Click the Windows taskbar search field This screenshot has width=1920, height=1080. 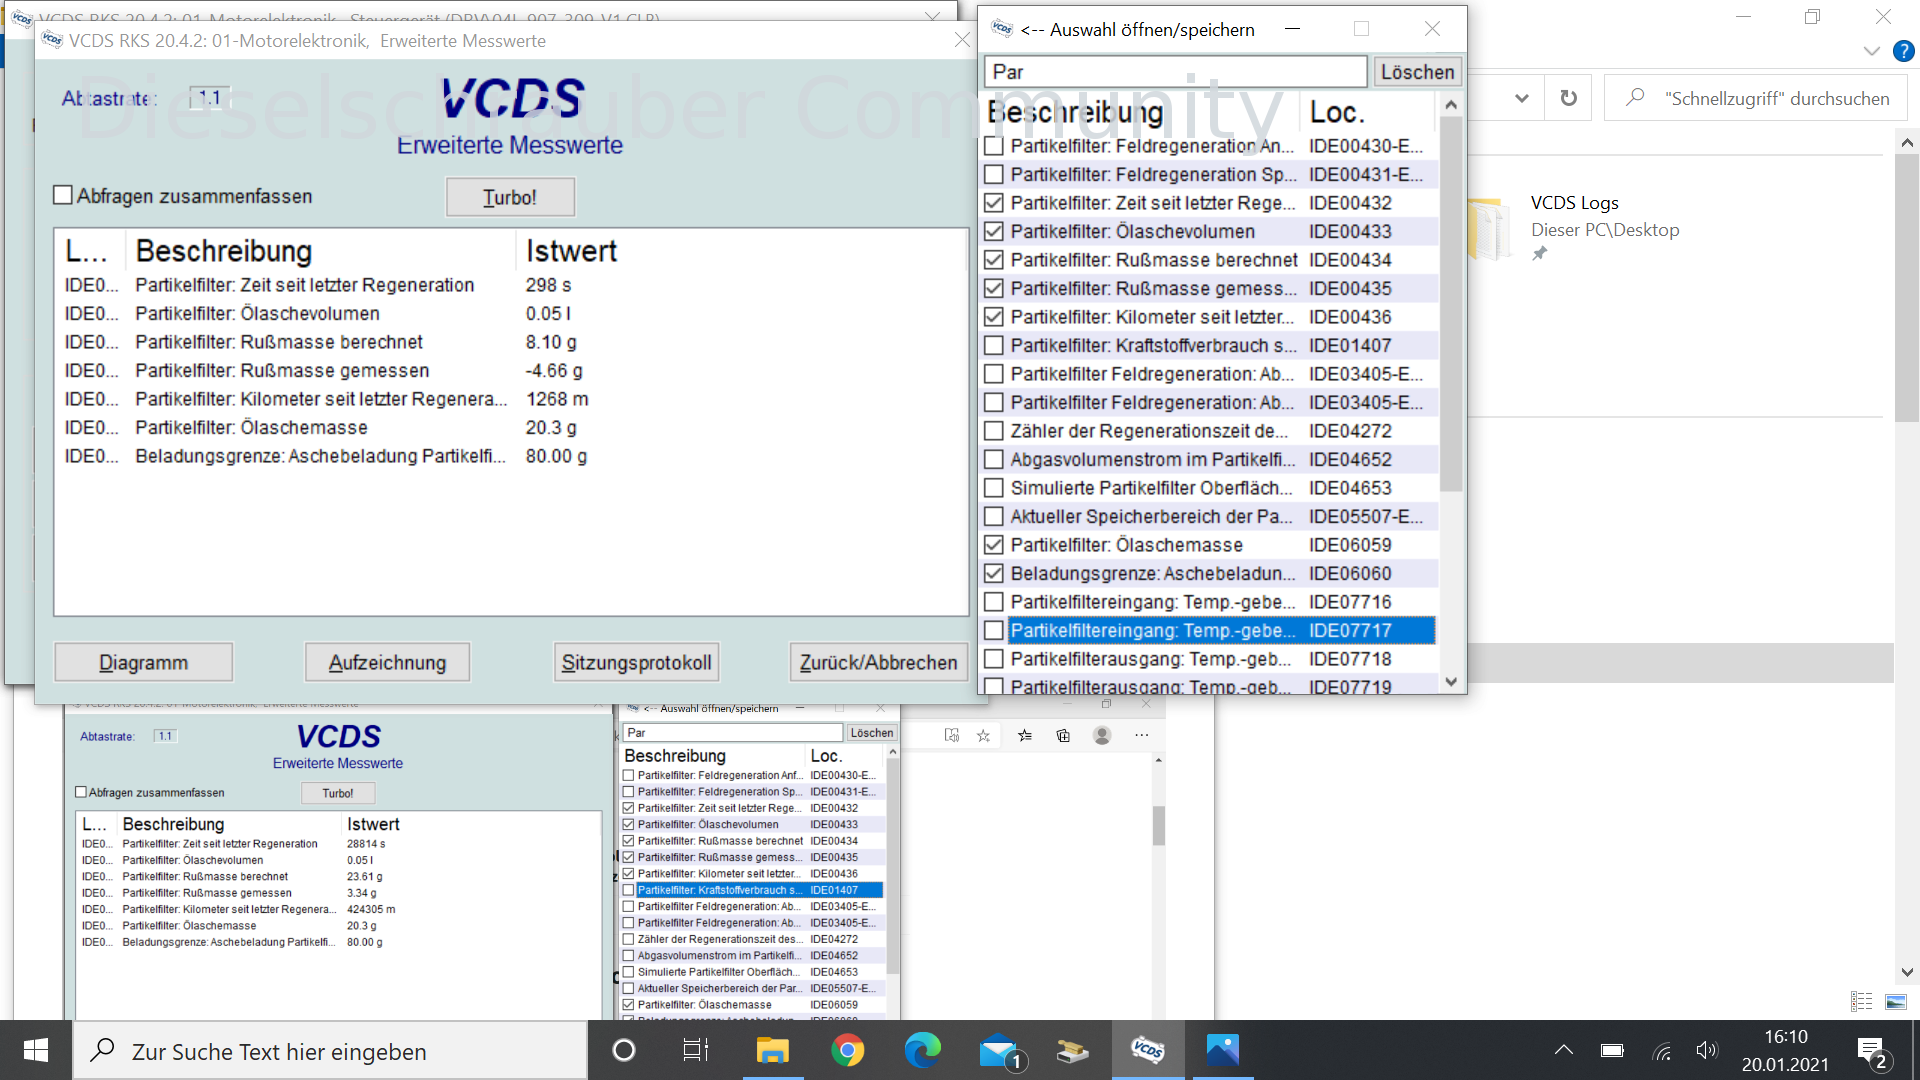click(330, 1051)
